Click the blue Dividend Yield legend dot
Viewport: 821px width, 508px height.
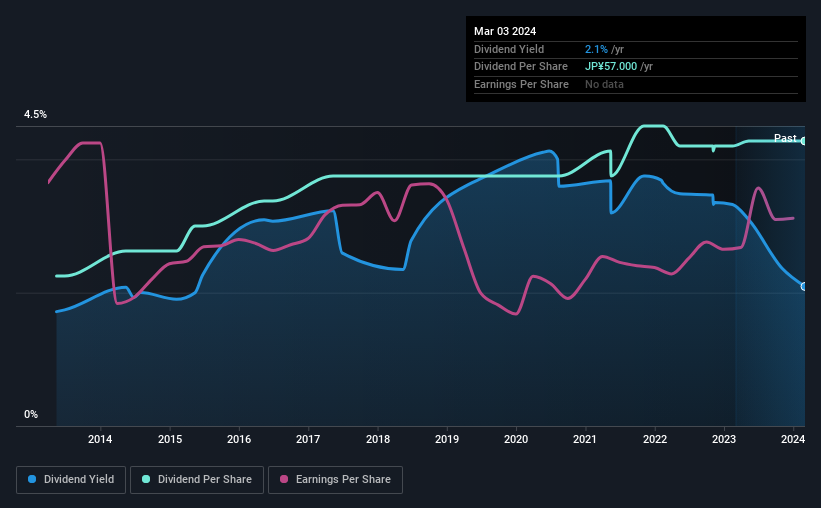click(32, 479)
